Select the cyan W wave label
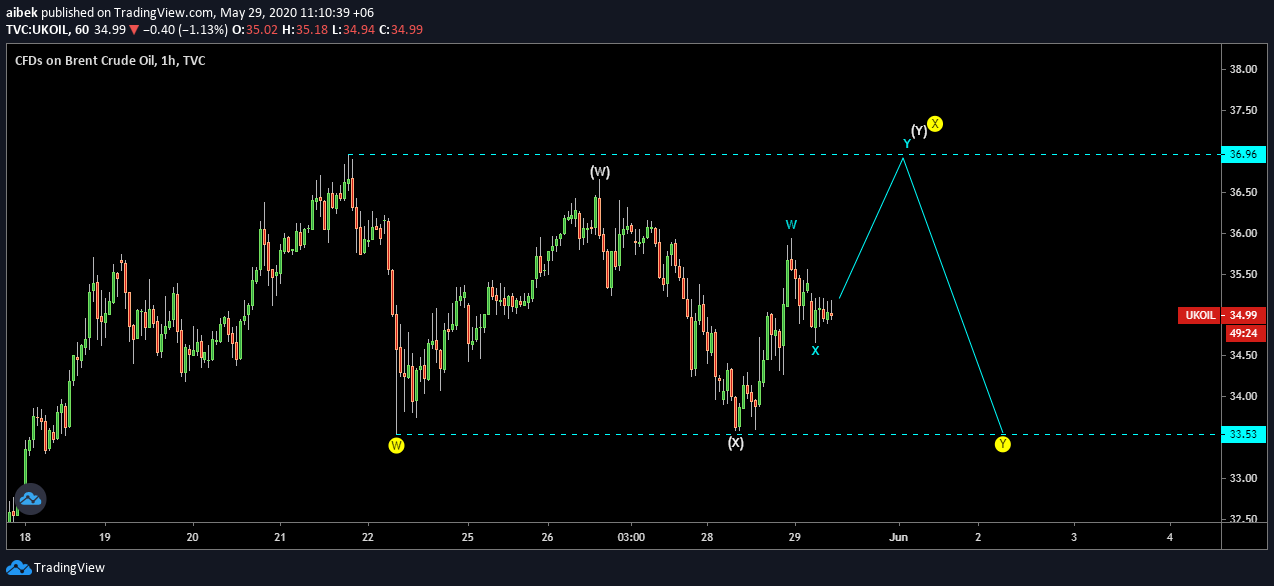Screen dimensions: 1274x586 click(791, 224)
